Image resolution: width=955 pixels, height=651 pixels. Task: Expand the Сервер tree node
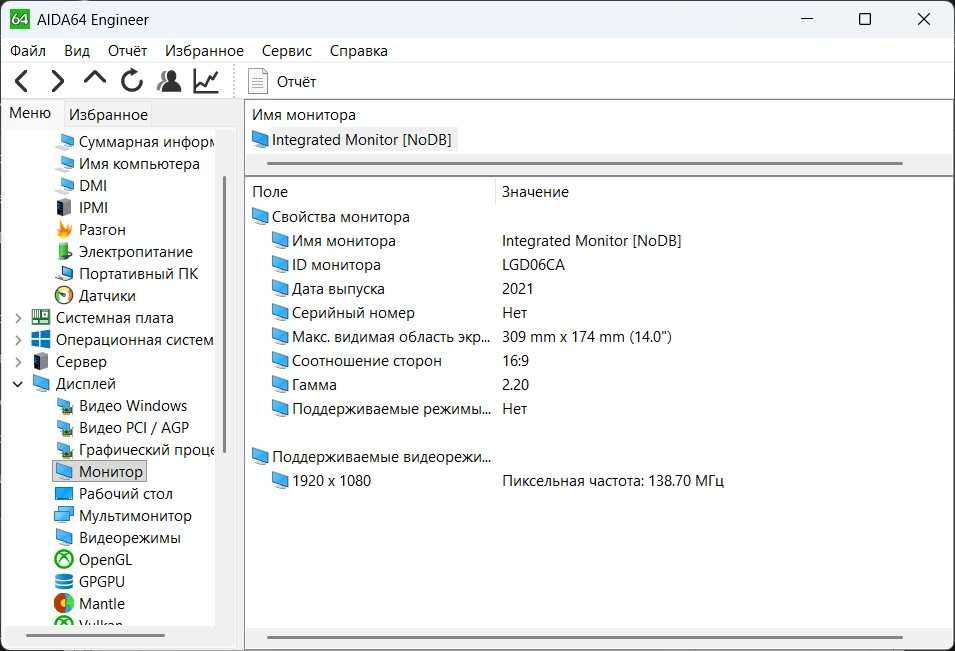pyautogui.click(x=18, y=362)
